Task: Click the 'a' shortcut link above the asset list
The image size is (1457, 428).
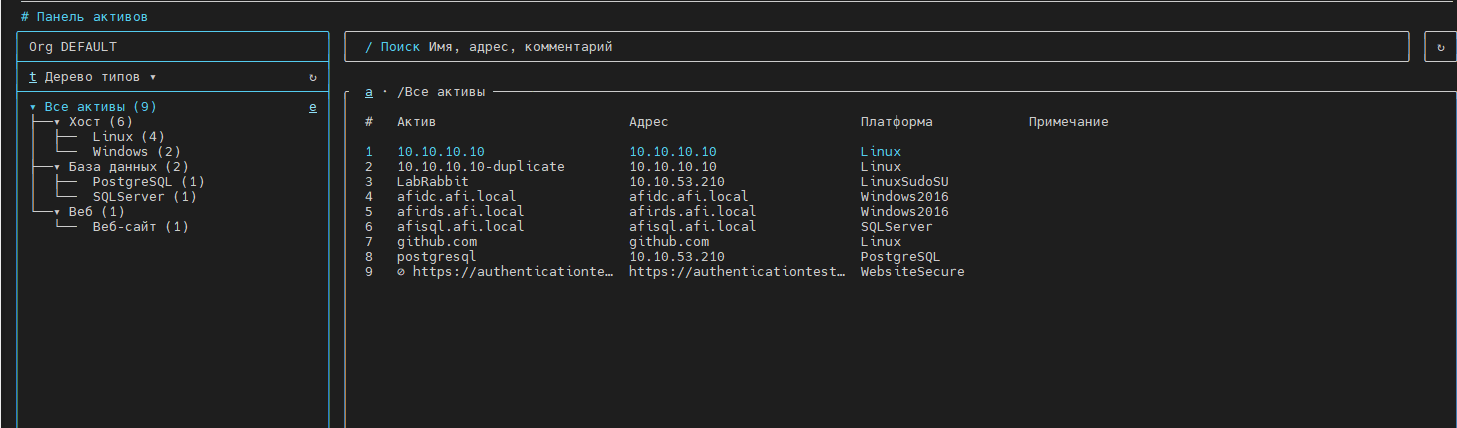Action: 369,92
